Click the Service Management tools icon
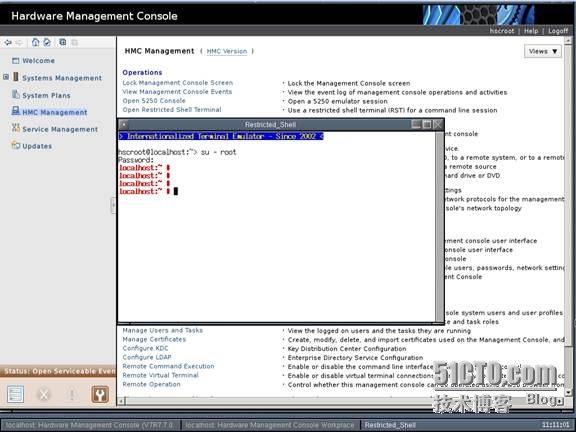576x432 pixels. pos(16,128)
